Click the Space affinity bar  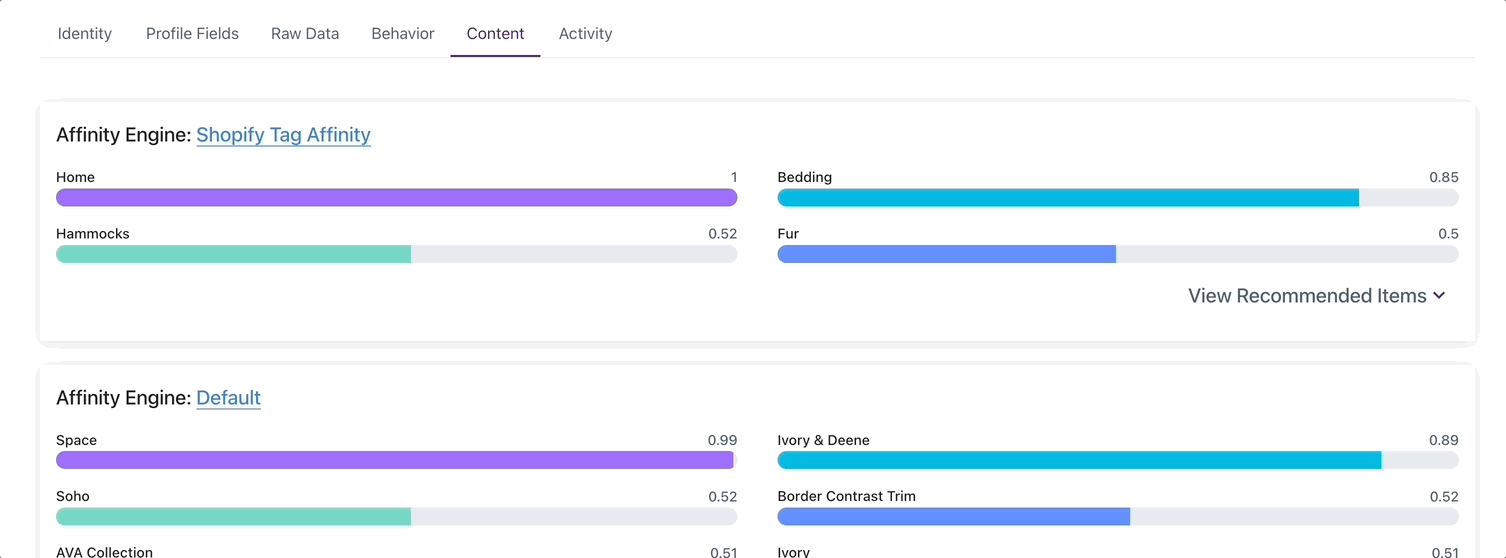(396, 460)
